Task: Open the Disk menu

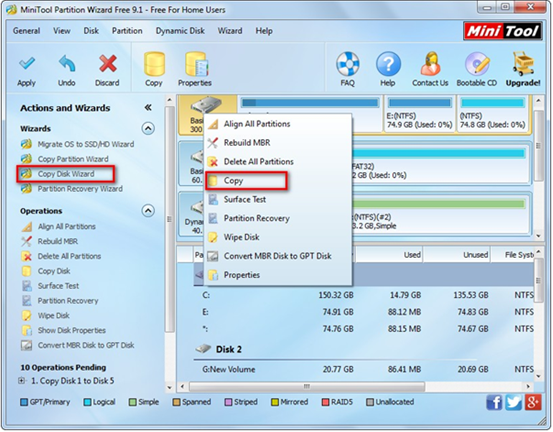Action: click(91, 31)
